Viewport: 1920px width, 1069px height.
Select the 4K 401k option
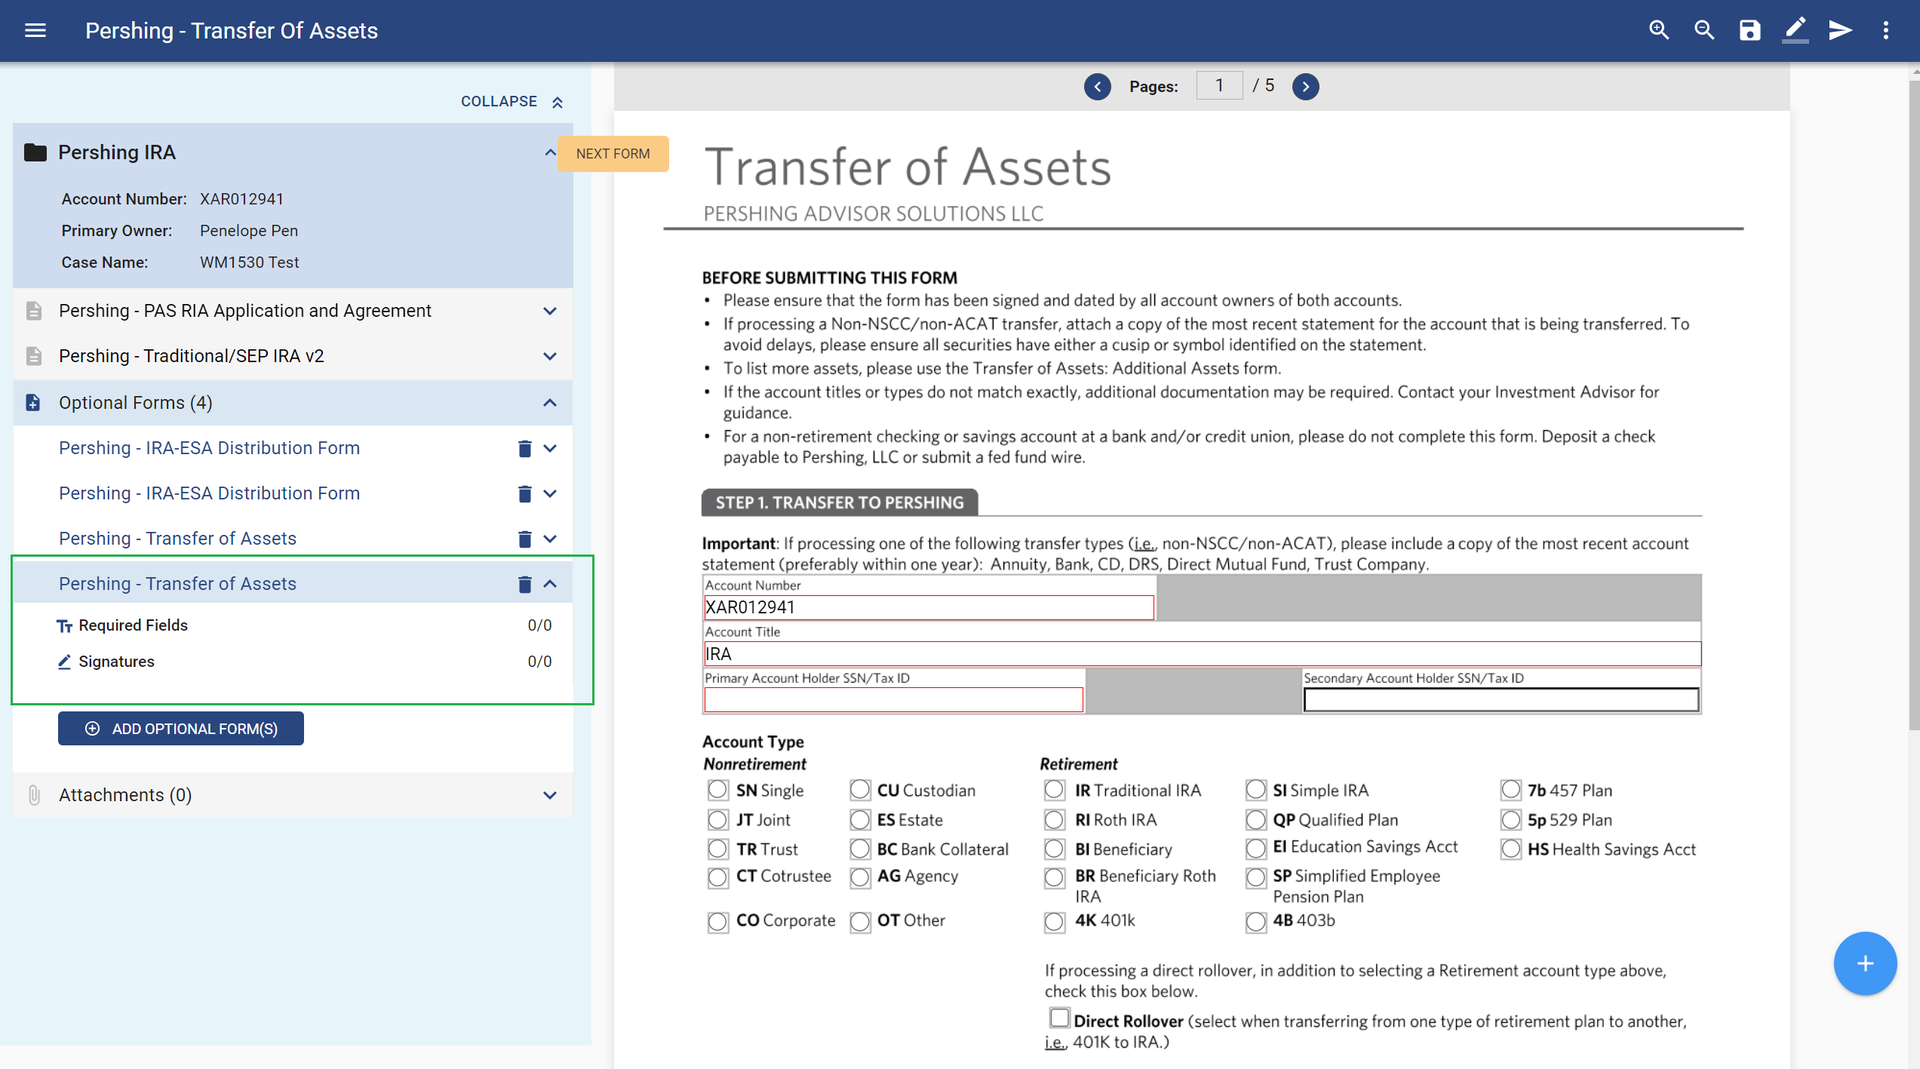click(1055, 922)
